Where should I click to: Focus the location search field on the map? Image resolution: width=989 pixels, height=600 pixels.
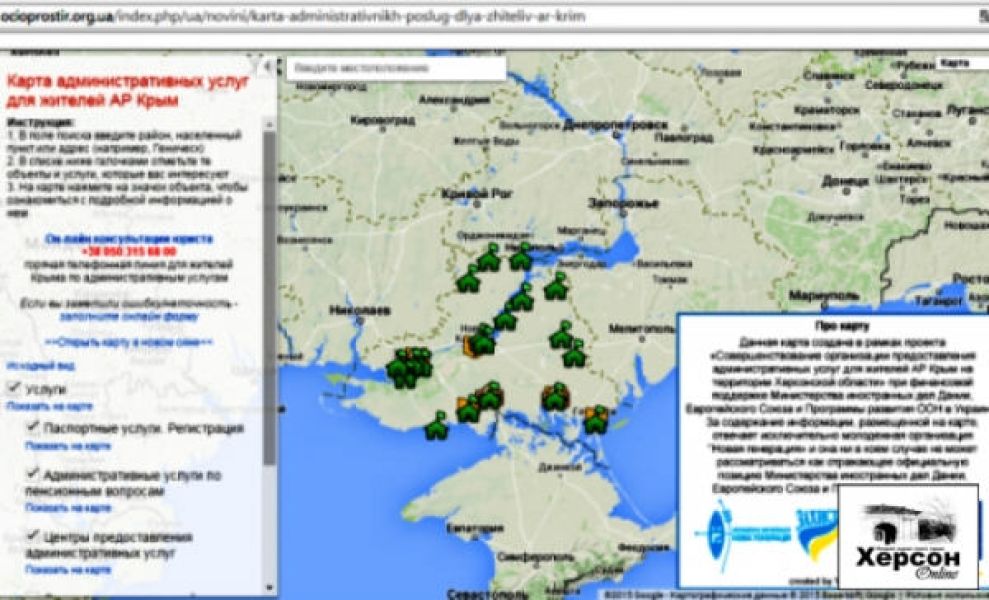click(x=395, y=69)
